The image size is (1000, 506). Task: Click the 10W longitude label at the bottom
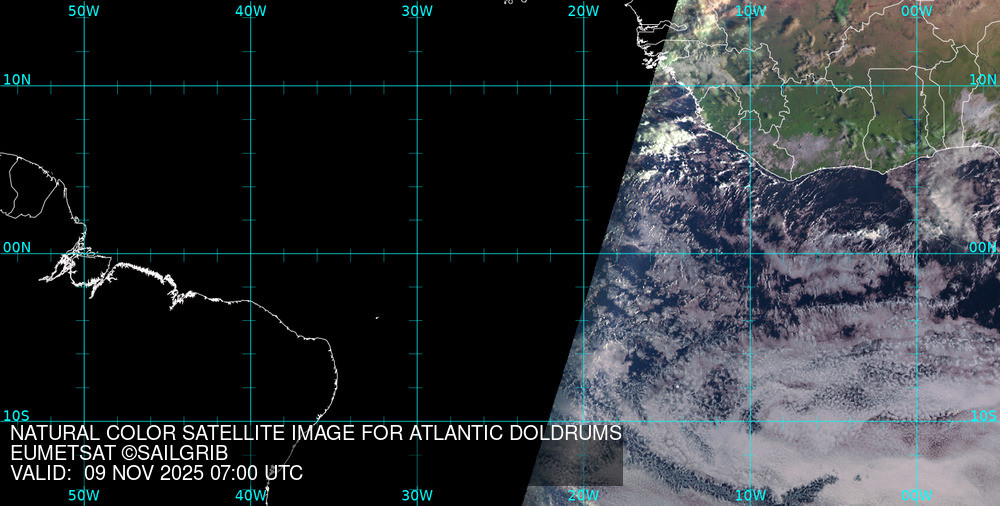point(750,495)
